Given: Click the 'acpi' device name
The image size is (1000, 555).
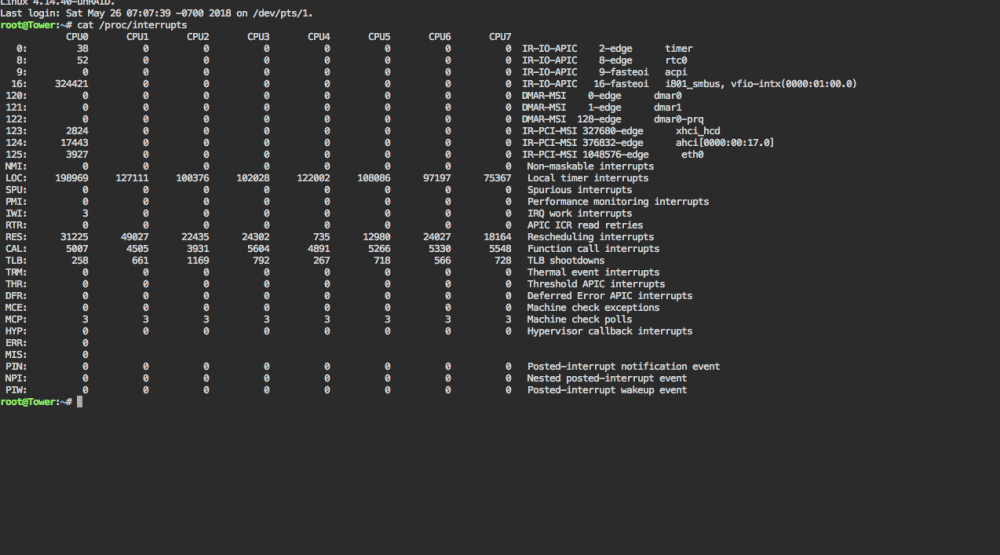Looking at the screenshot, I should 676,72.
